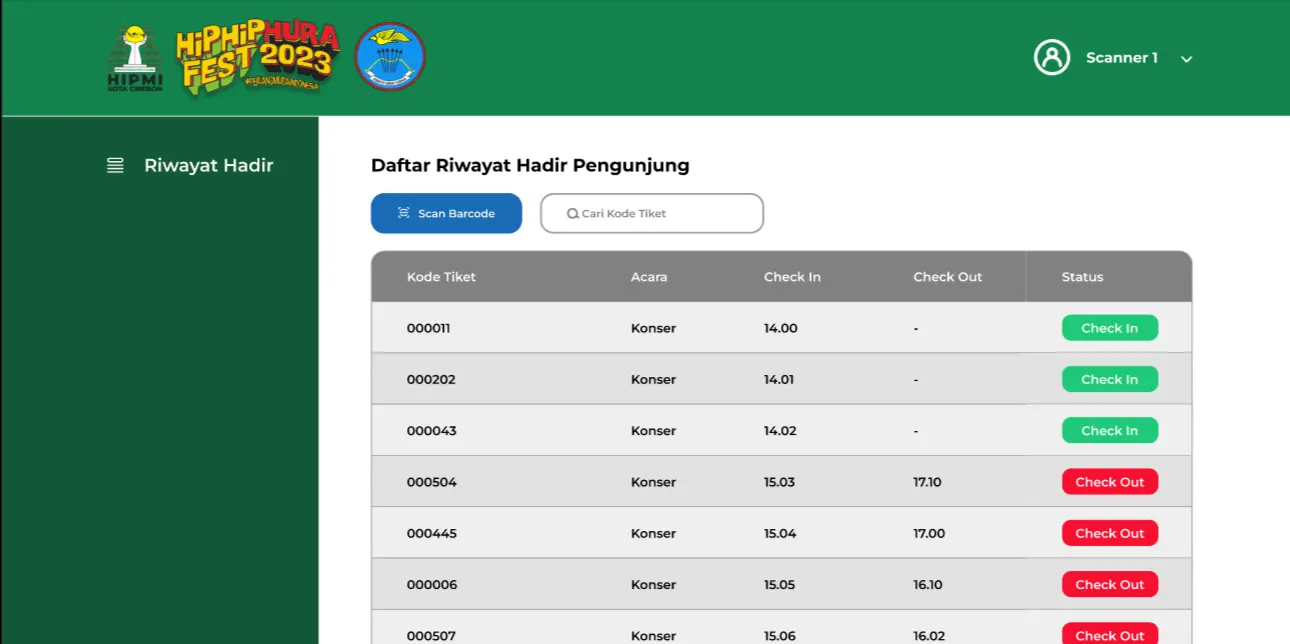Click the barcode icon inside Scan Barcode button
Screen dimensions: 1290x644
click(x=404, y=213)
